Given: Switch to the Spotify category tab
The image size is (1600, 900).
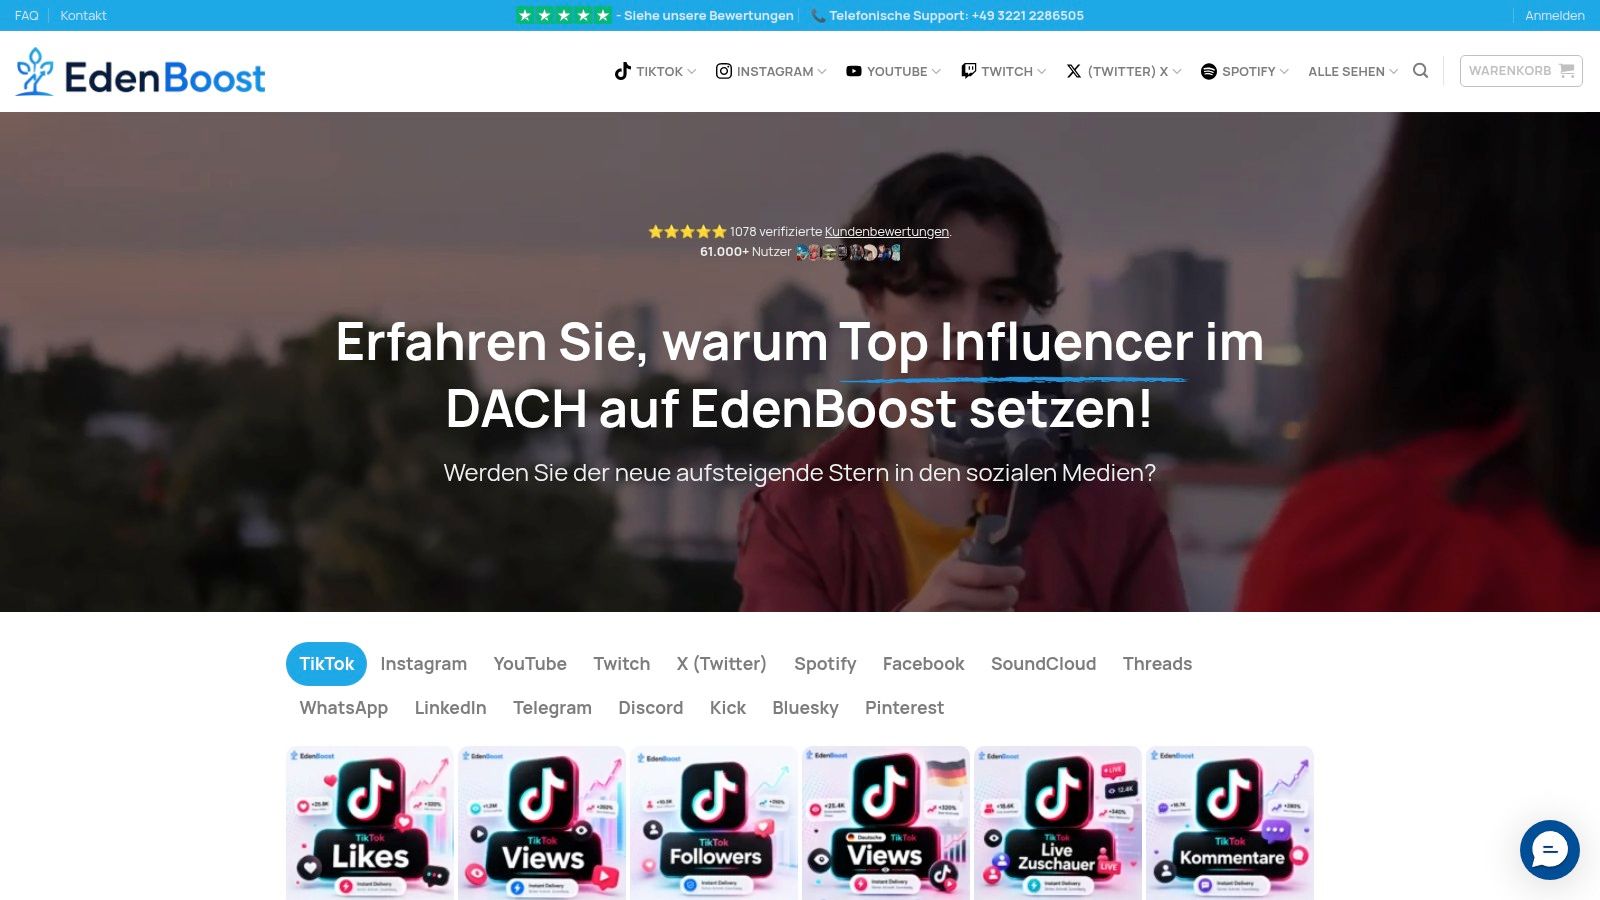Looking at the screenshot, I should coord(825,664).
